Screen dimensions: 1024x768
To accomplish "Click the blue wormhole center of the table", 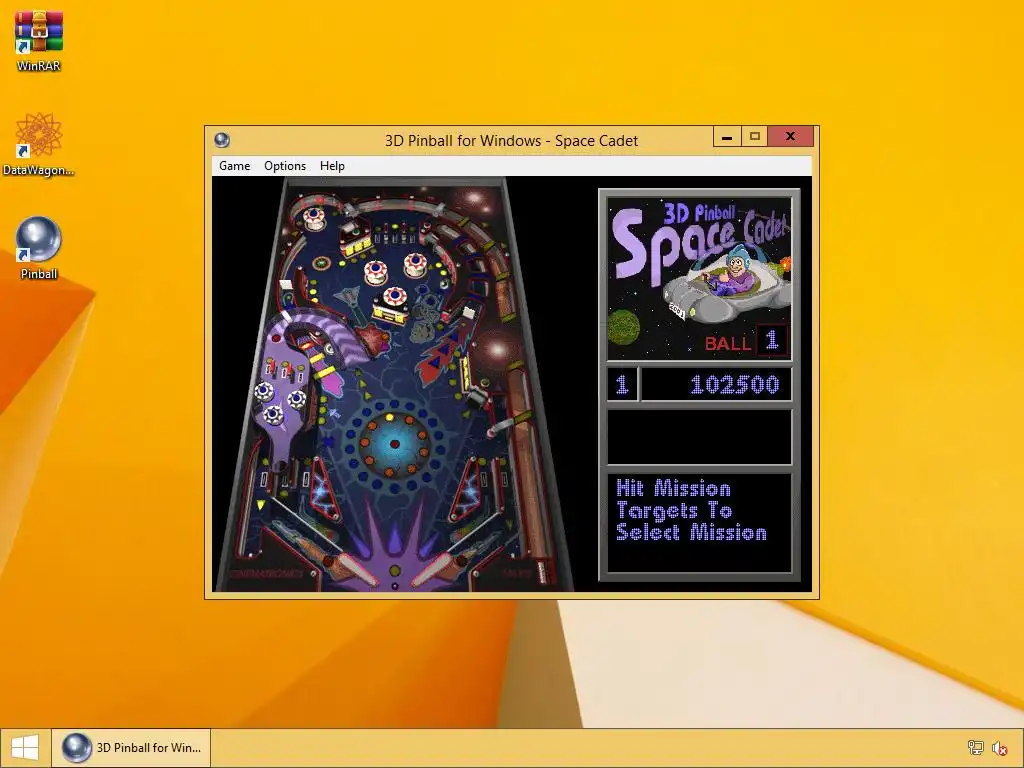I will click(x=394, y=444).
